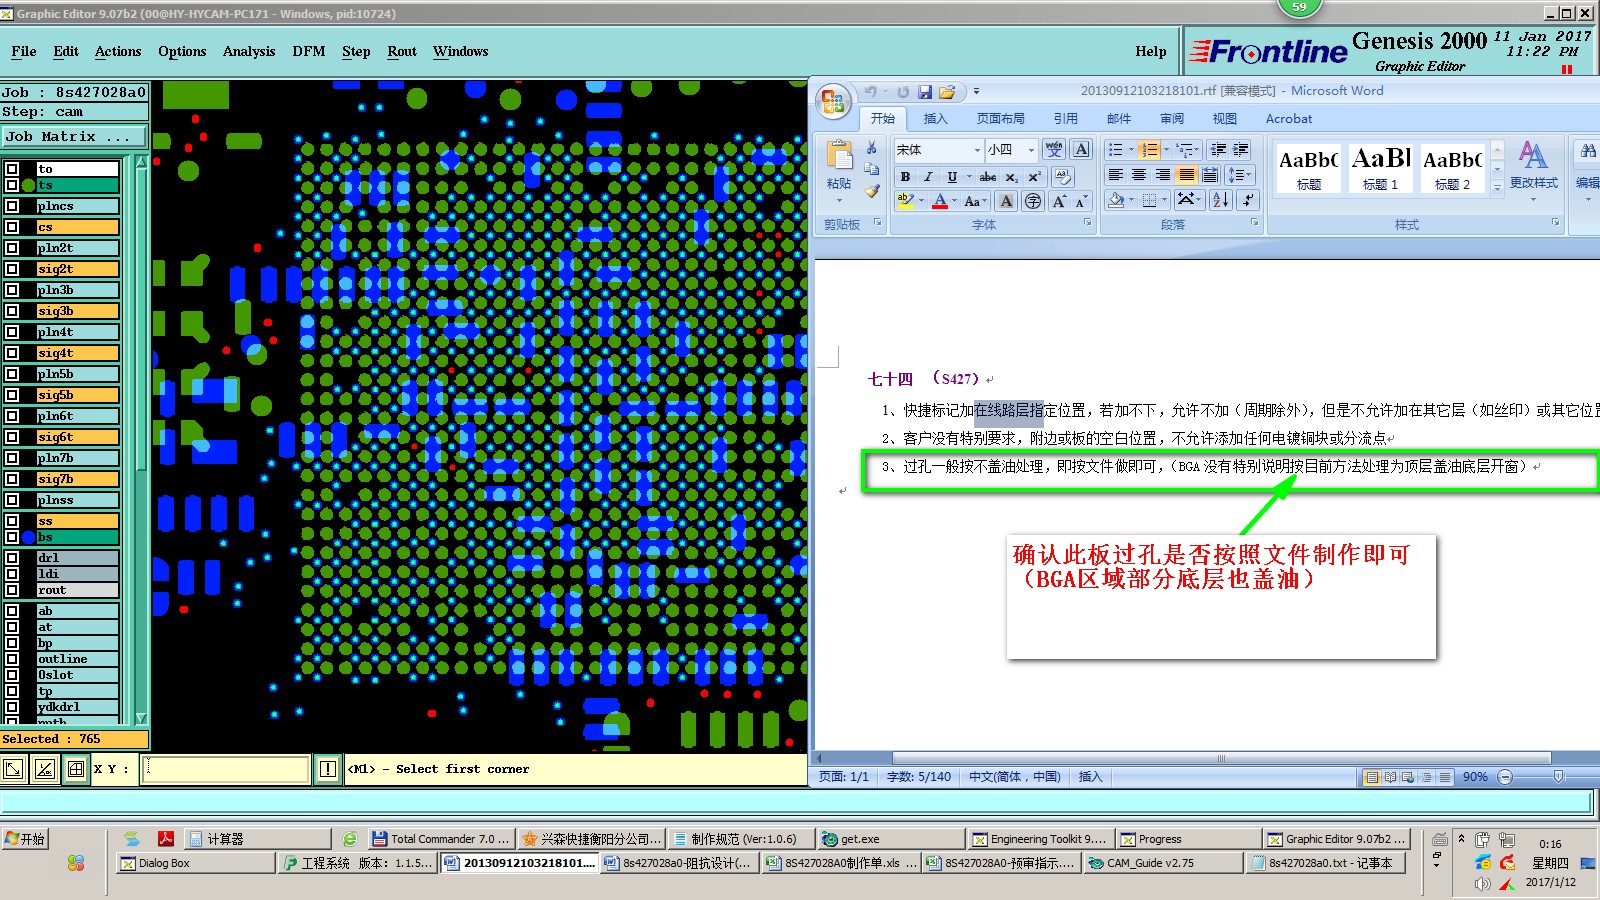Open the Actions menu in Graphic Editor
This screenshot has width=1600, height=900.
[x=118, y=52]
